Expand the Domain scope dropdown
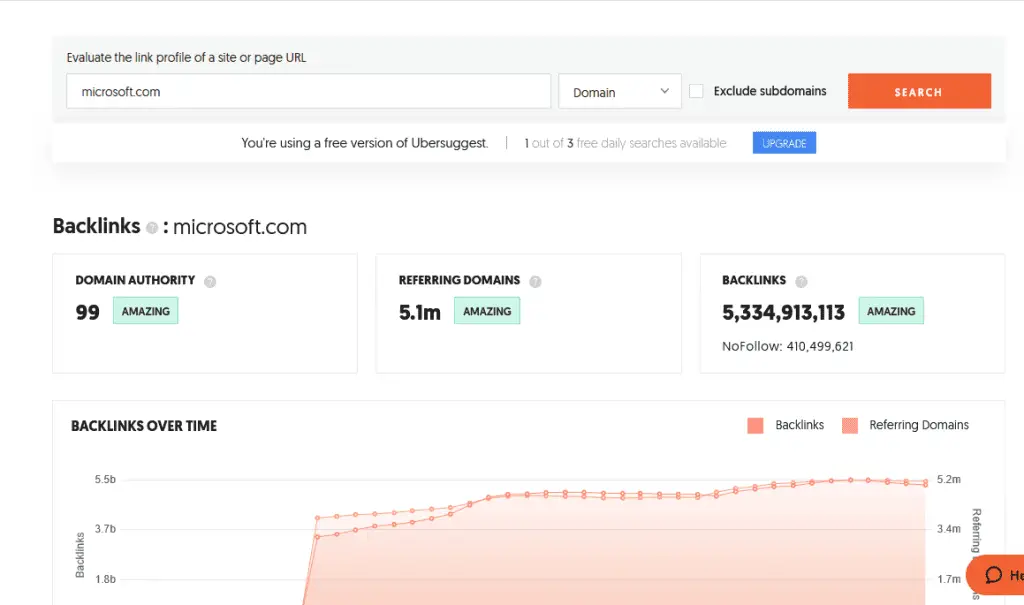The height and width of the screenshot is (605, 1024). [x=619, y=92]
